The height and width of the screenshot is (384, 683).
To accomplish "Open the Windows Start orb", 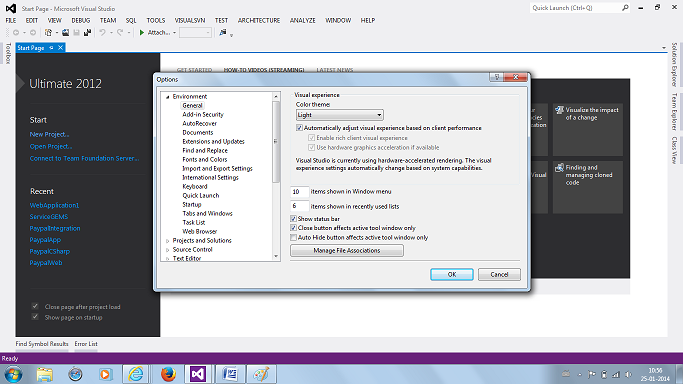I will tap(13, 374).
